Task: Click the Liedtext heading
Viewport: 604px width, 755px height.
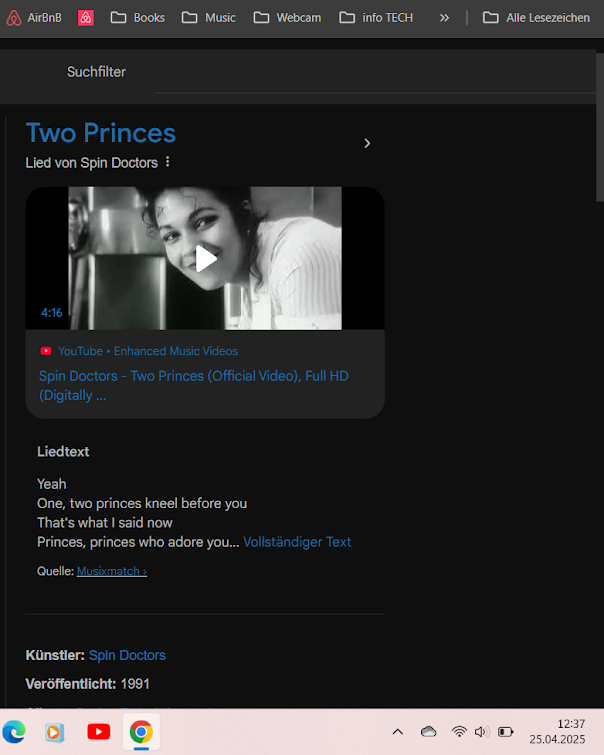Action: pyautogui.click(x=63, y=452)
